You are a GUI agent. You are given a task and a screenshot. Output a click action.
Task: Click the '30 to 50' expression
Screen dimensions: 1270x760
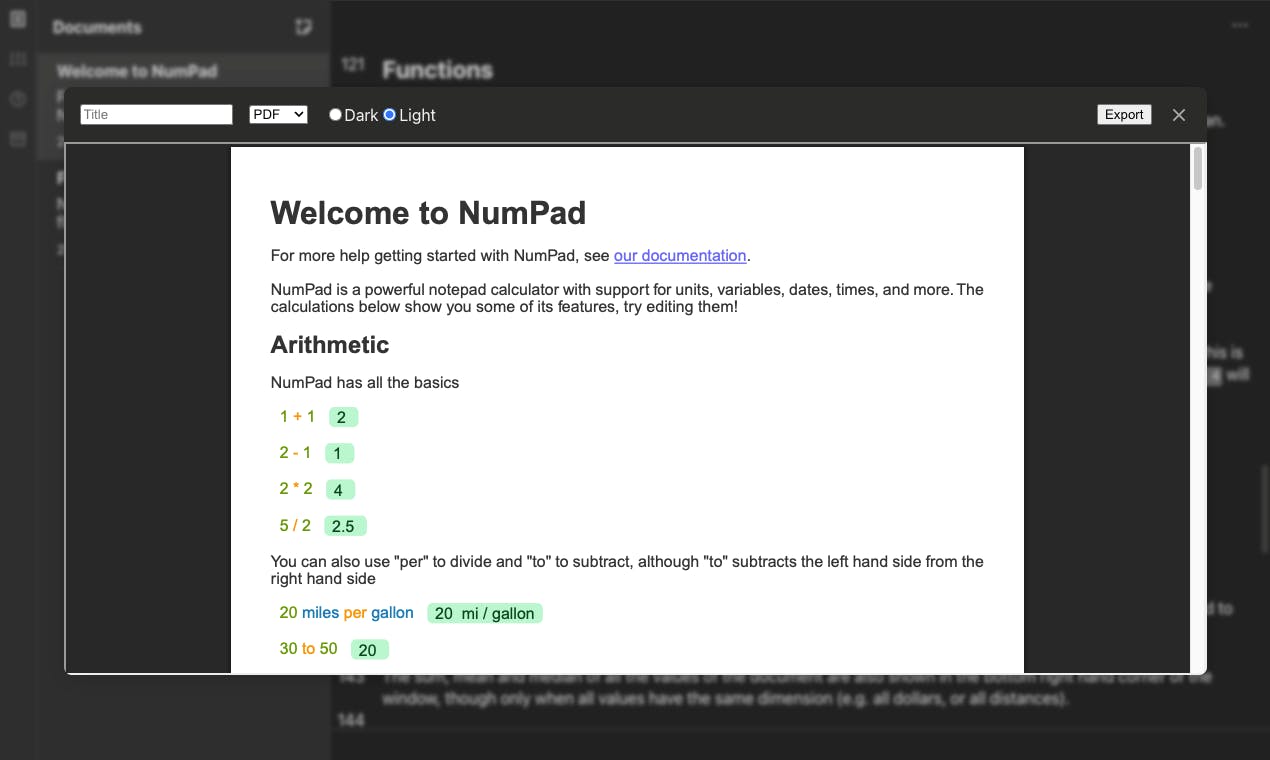coord(308,649)
